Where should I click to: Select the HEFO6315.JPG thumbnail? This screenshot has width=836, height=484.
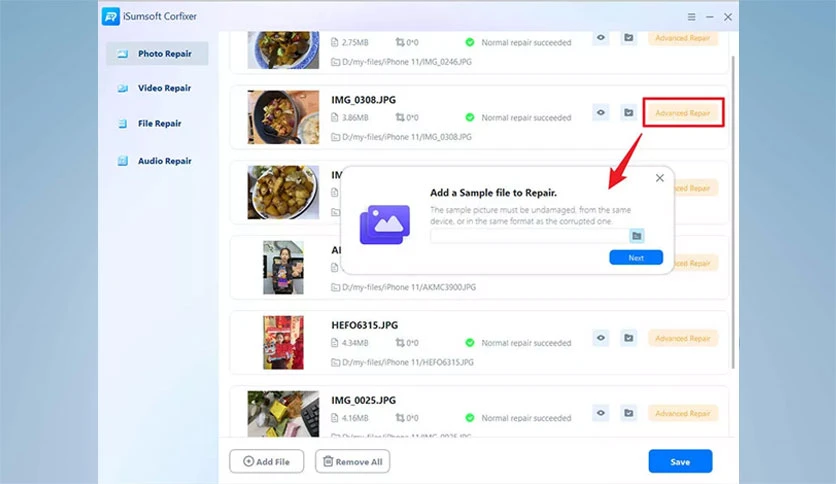283,342
